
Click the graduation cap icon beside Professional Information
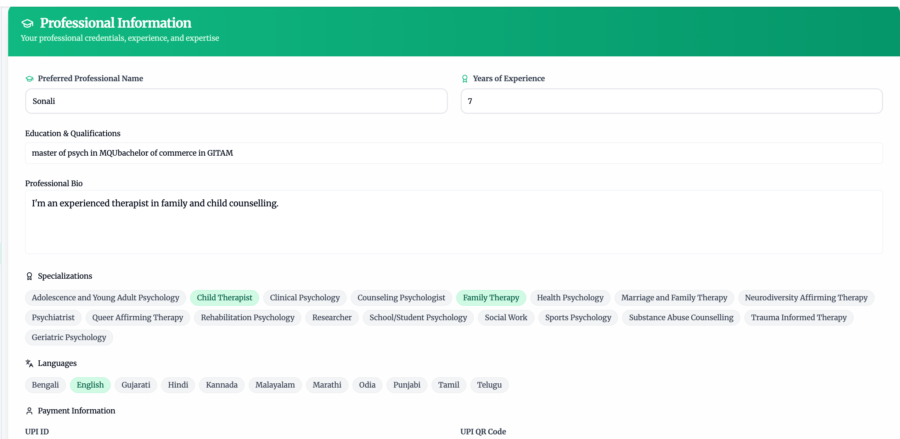pyautogui.click(x=27, y=24)
